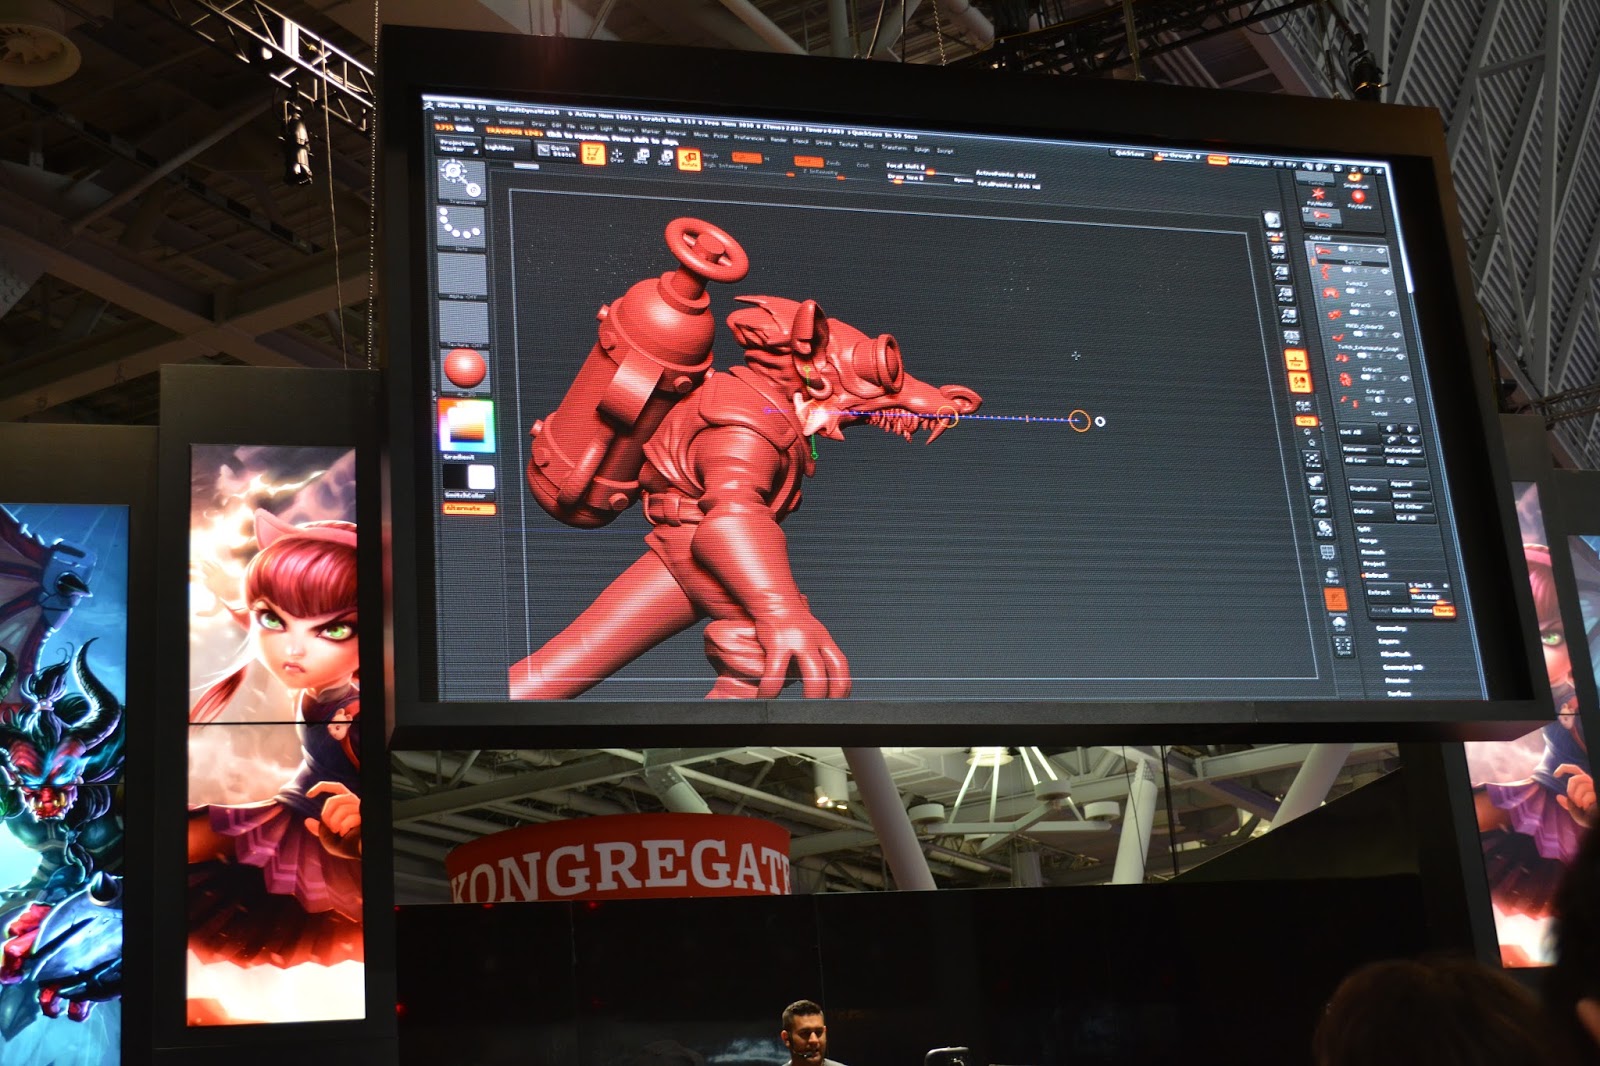1600x1066 pixels.
Task: Open the Render menu
Action: 778,139
